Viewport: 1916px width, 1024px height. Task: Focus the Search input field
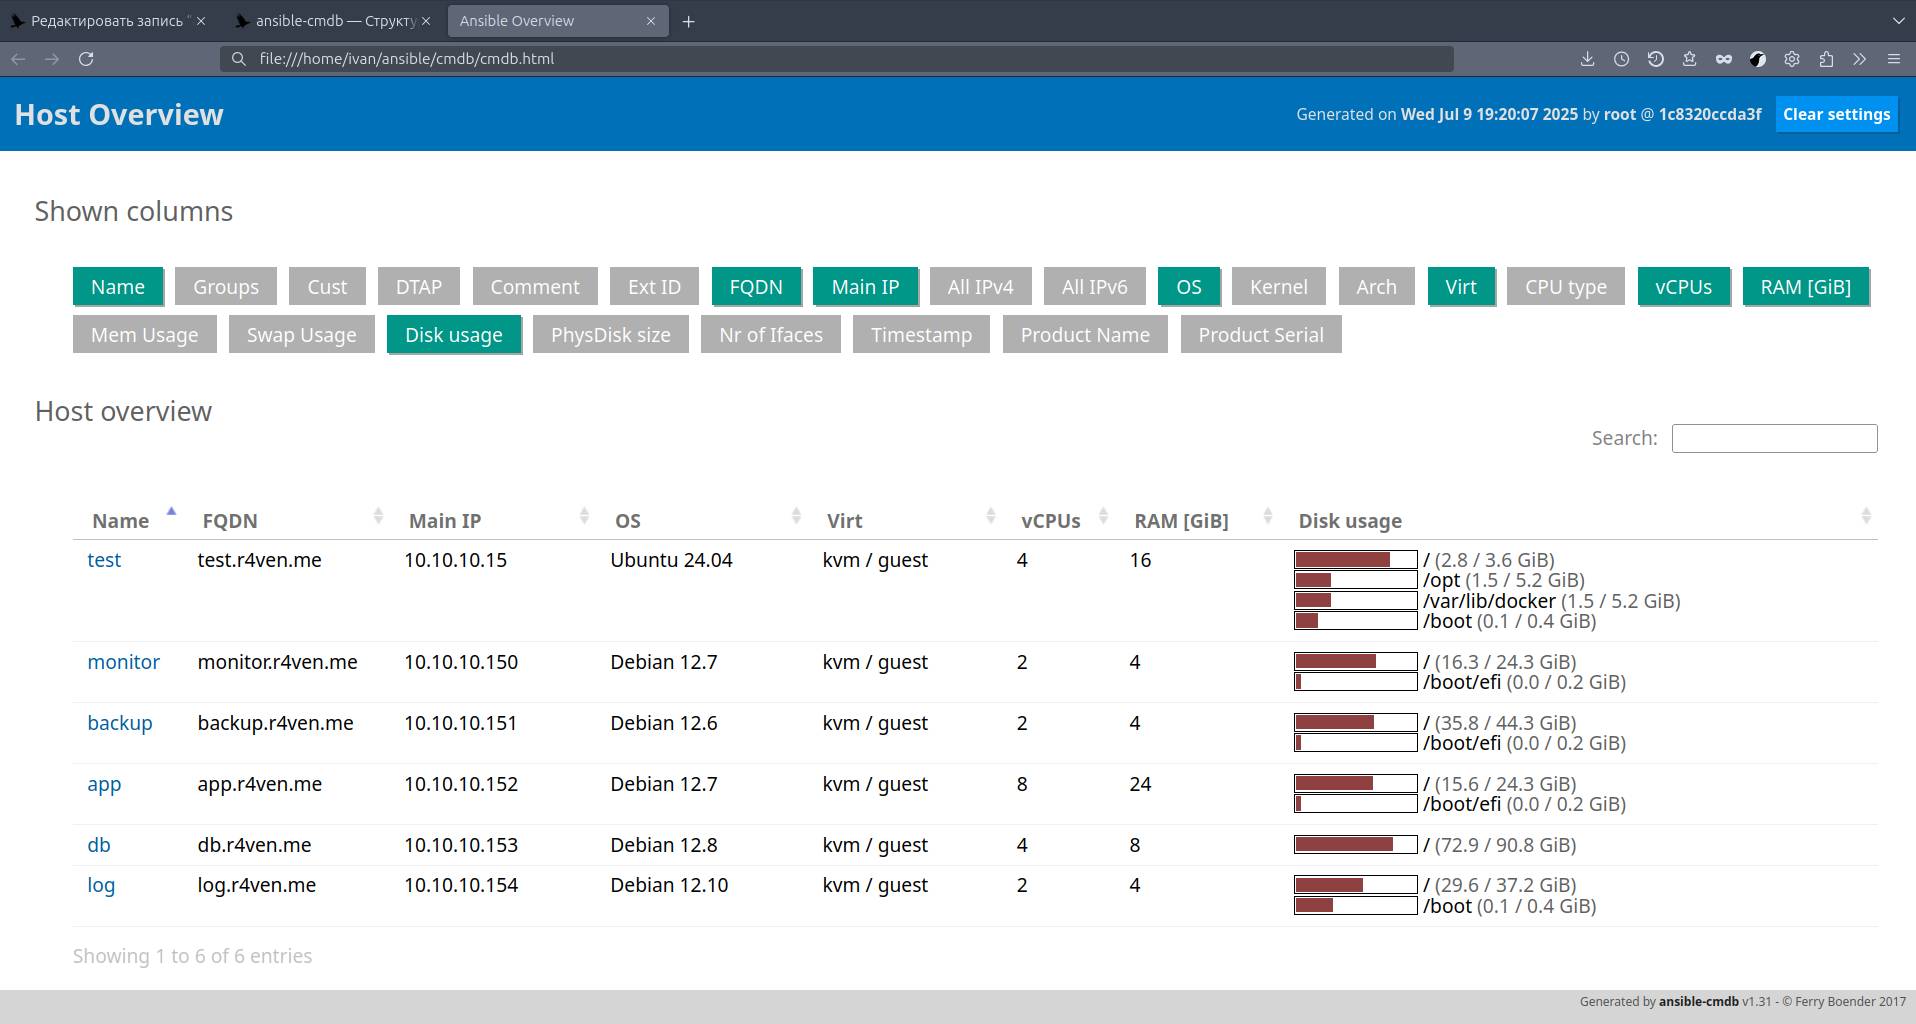(x=1774, y=438)
